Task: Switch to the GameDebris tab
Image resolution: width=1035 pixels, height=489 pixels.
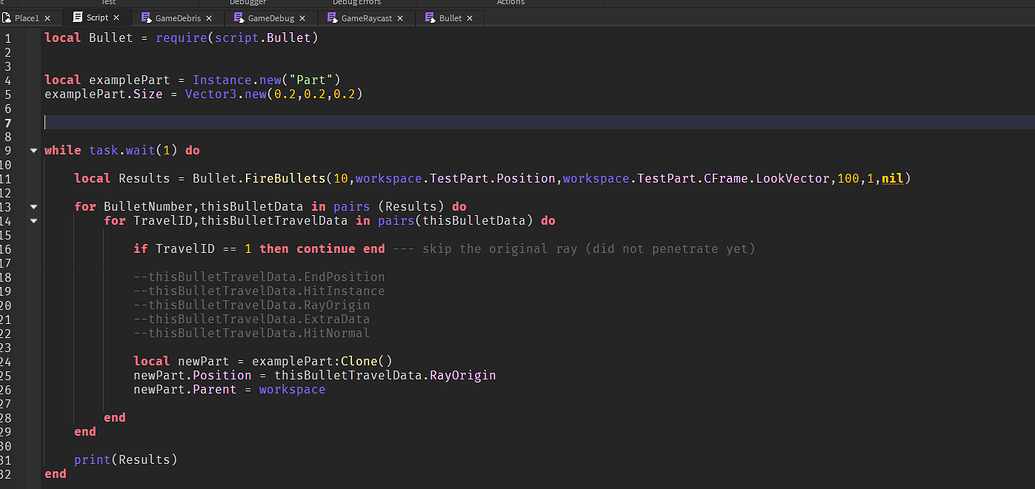Action: pos(178,18)
